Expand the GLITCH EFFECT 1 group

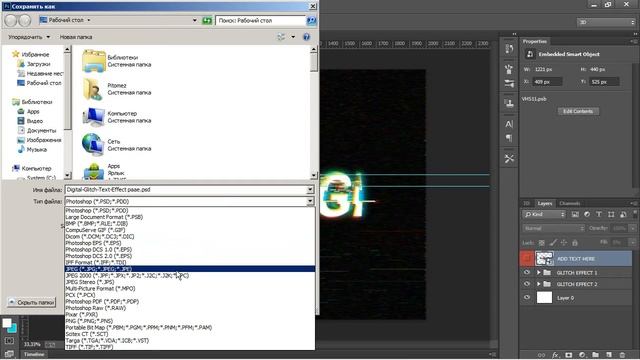538,272
